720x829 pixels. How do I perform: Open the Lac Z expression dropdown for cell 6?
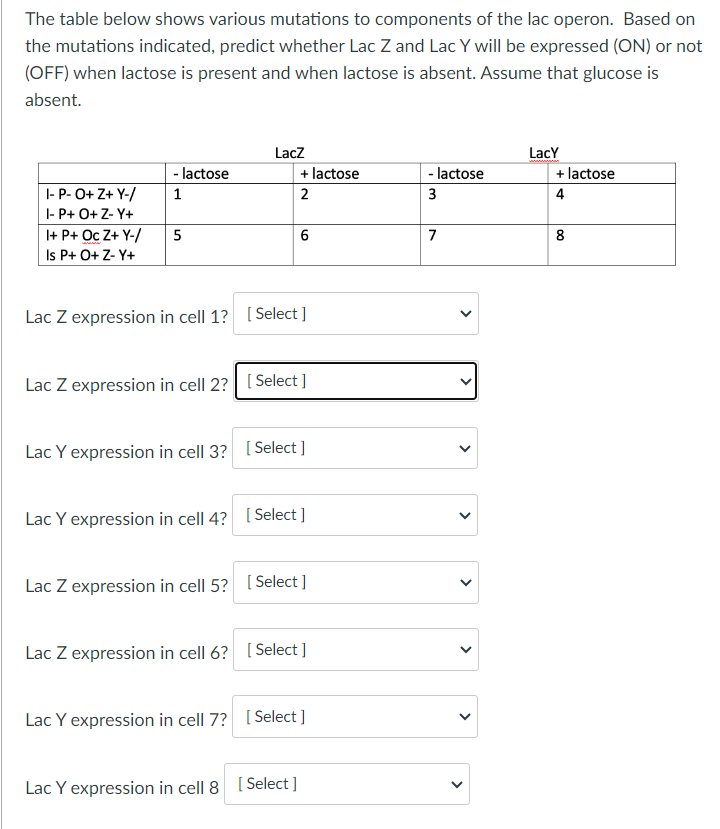coord(355,649)
